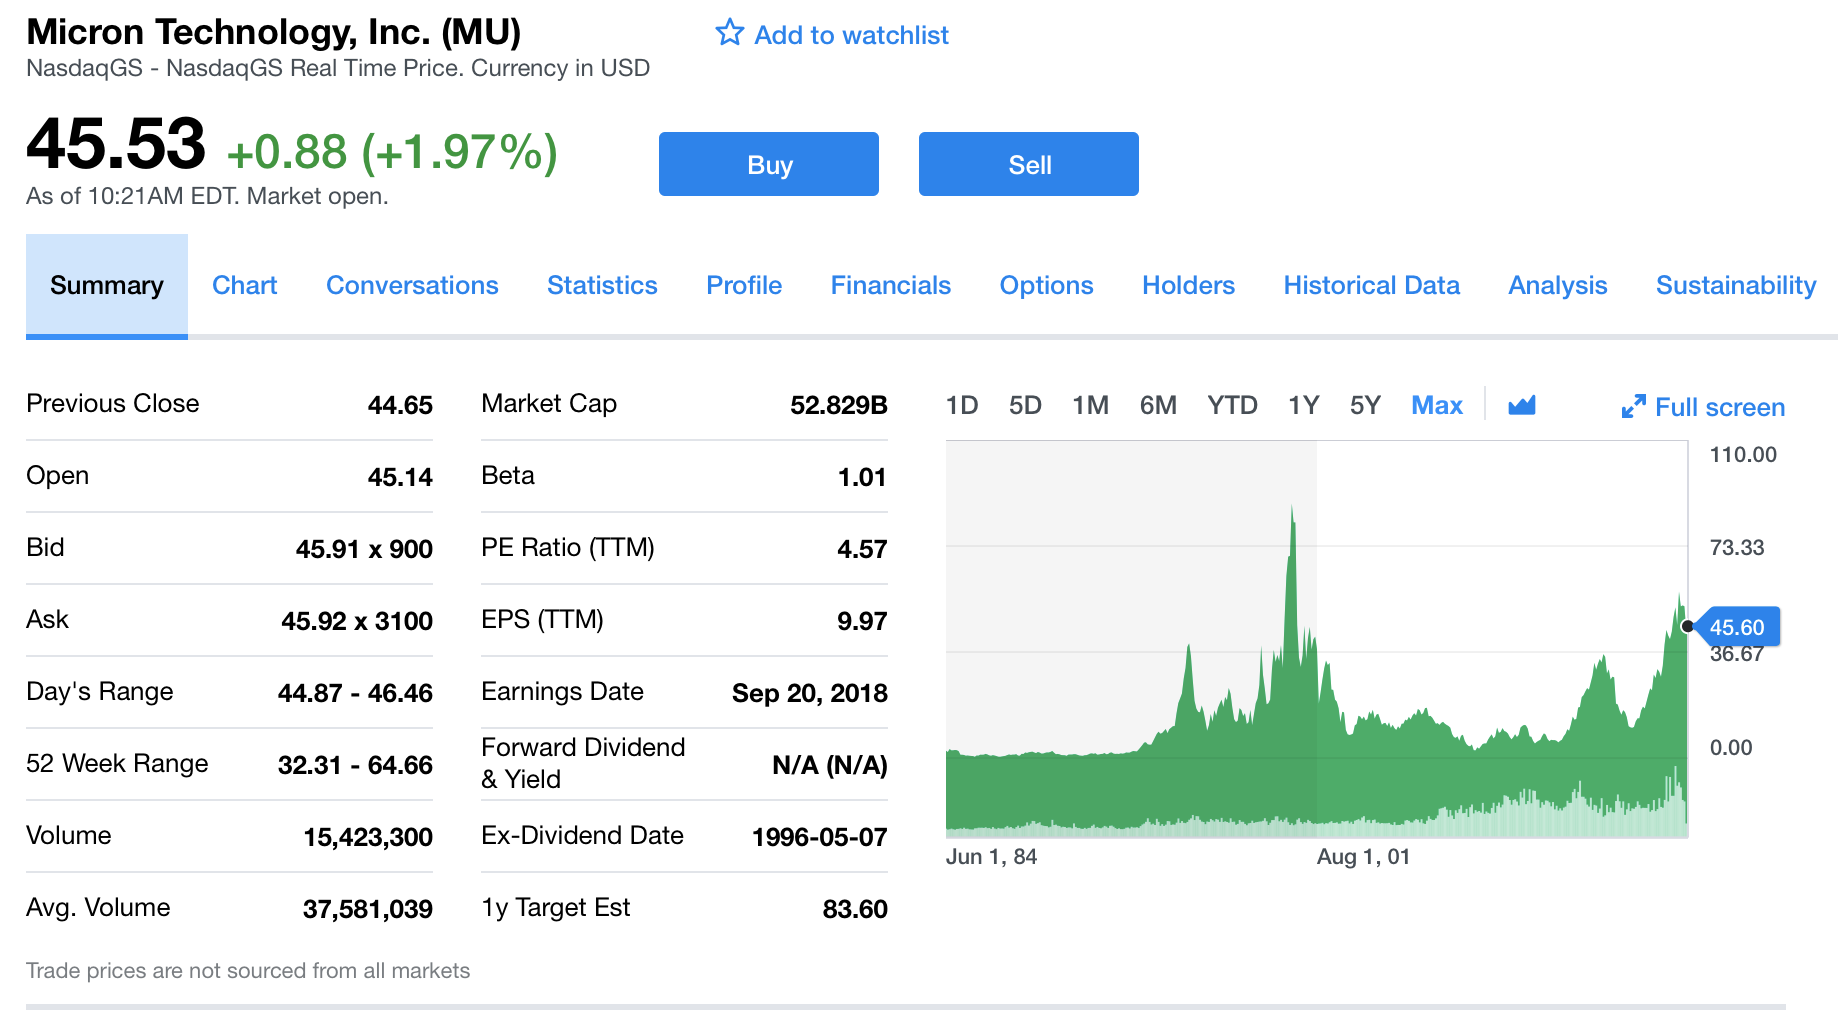Image resolution: width=1838 pixels, height=1030 pixels.
Task: Click the Ask value 45.92 x 3100
Action: click(x=357, y=621)
